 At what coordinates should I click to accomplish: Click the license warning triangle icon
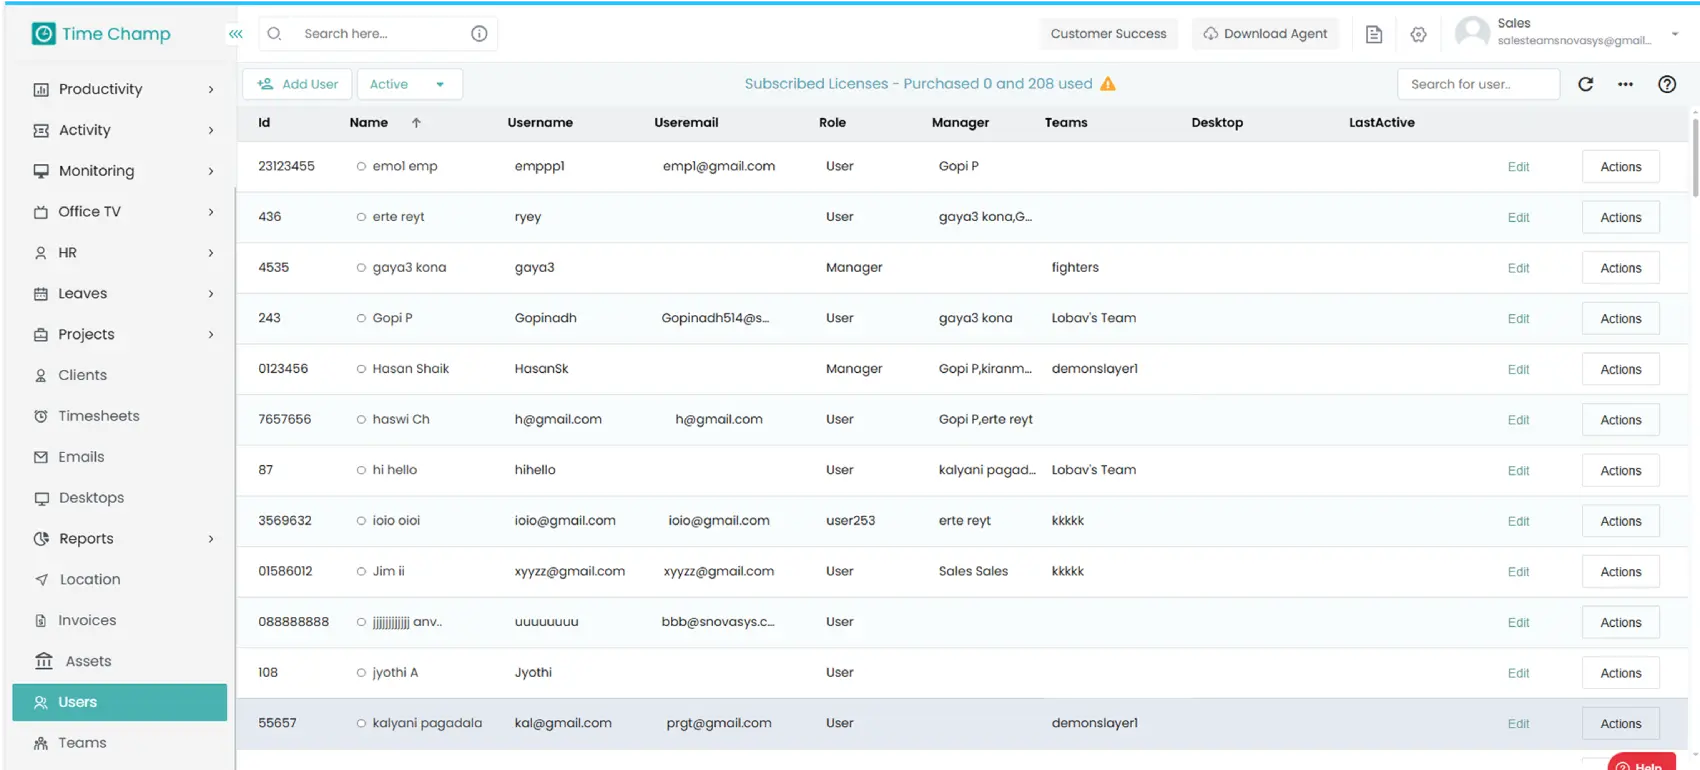[x=1108, y=84]
